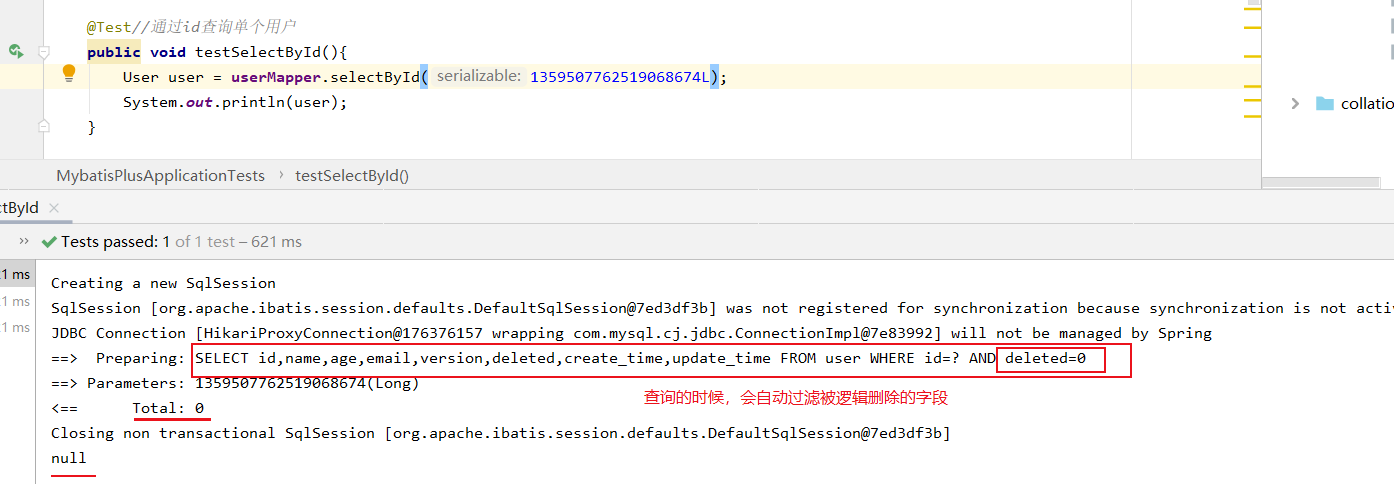Expand the collation folder tree node

click(1295, 103)
